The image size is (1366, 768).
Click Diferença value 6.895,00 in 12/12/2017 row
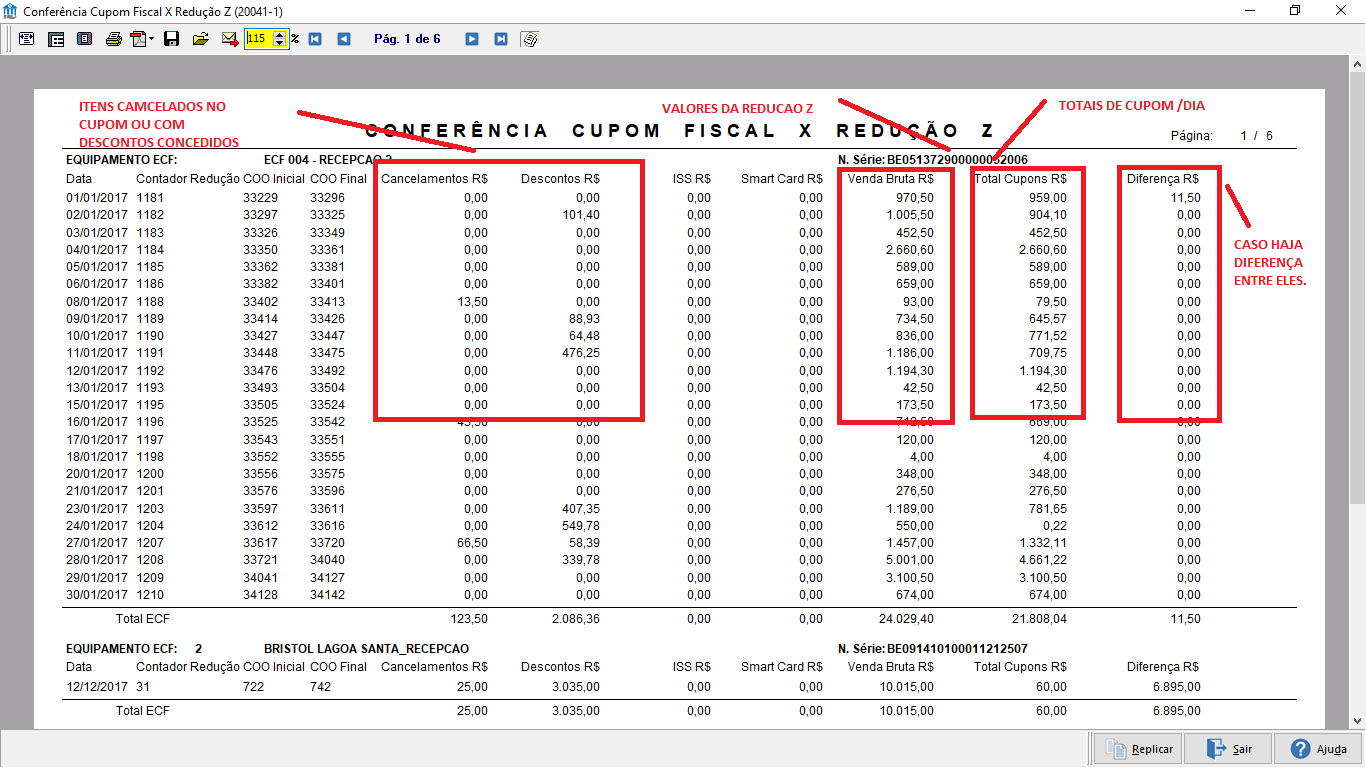click(x=1176, y=687)
